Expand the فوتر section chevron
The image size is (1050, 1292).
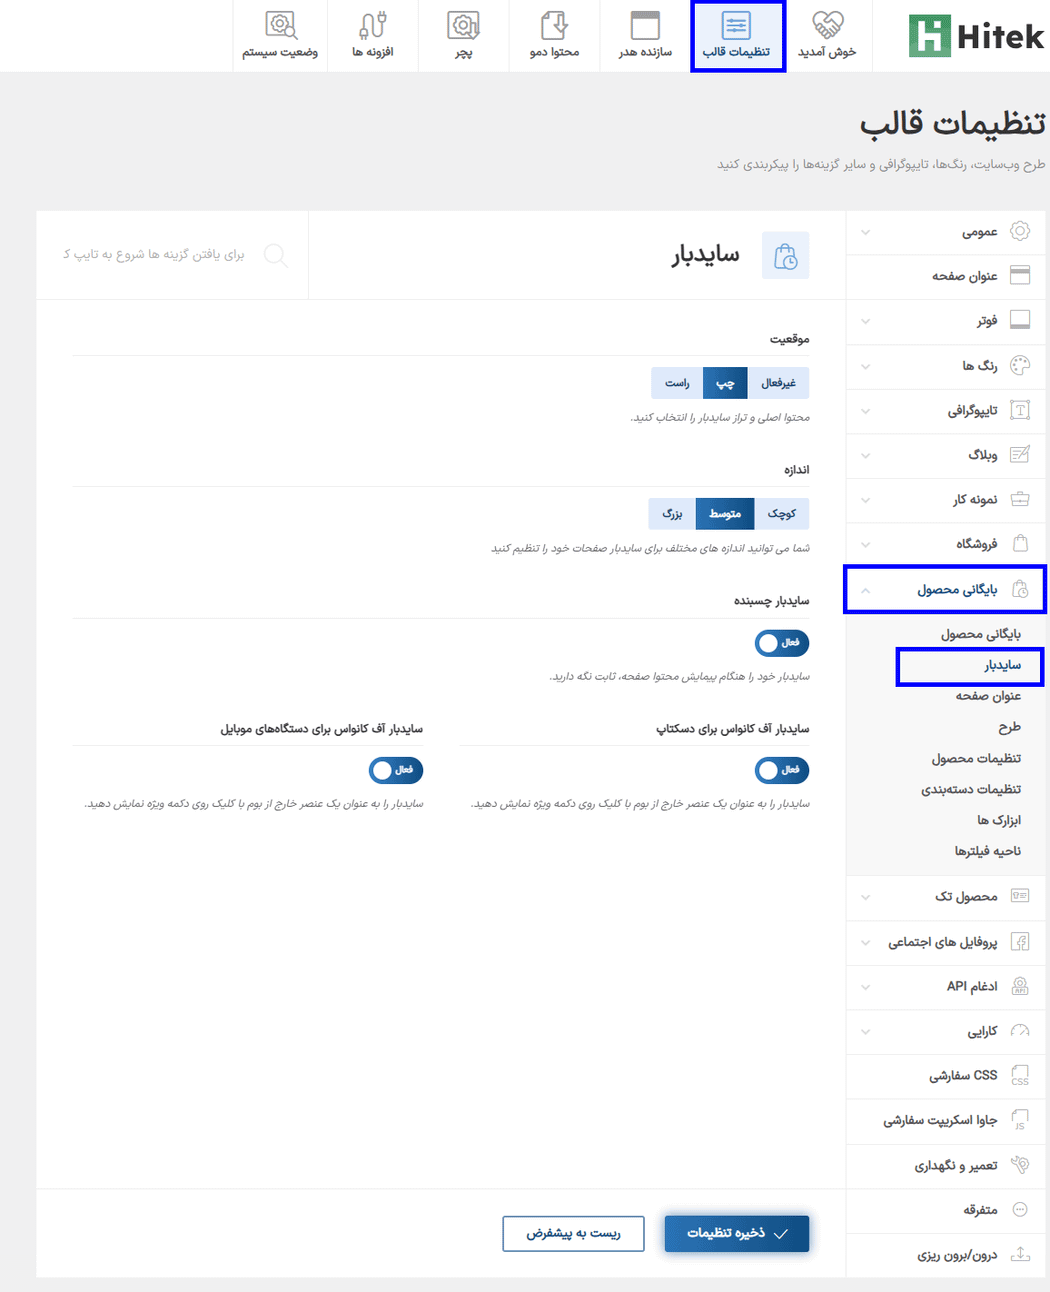coord(866,321)
